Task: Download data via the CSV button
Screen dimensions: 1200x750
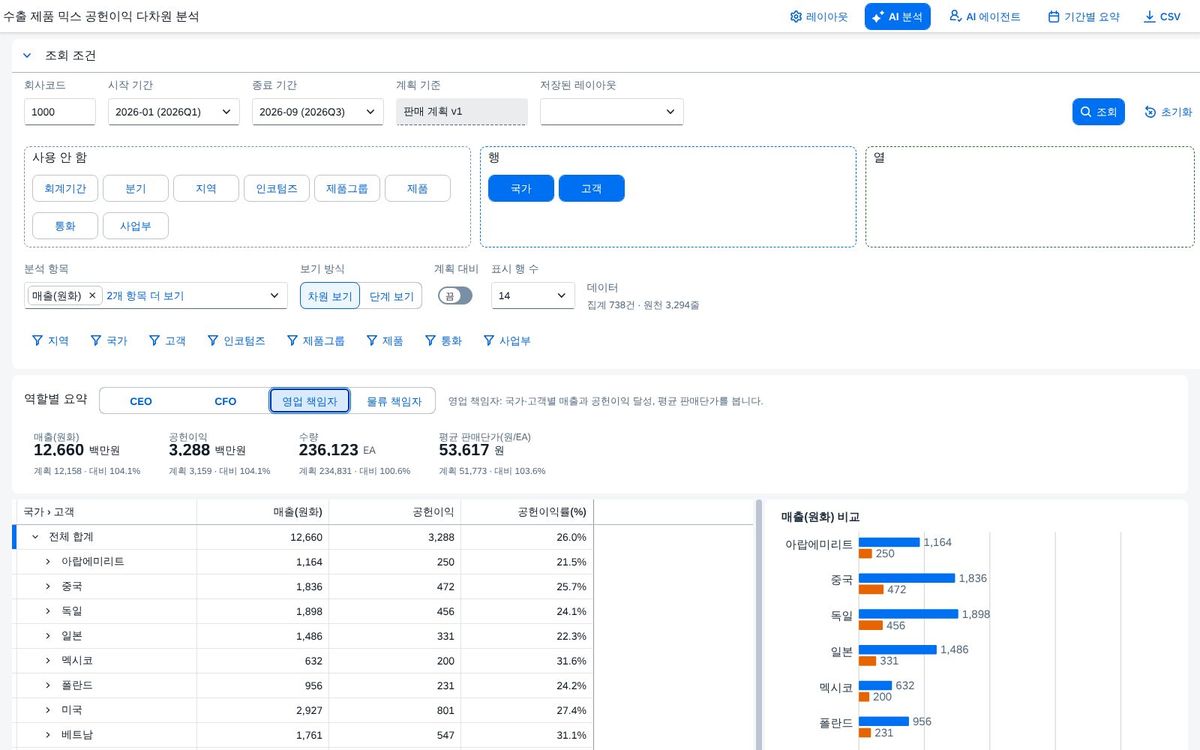Action: (x=1162, y=17)
